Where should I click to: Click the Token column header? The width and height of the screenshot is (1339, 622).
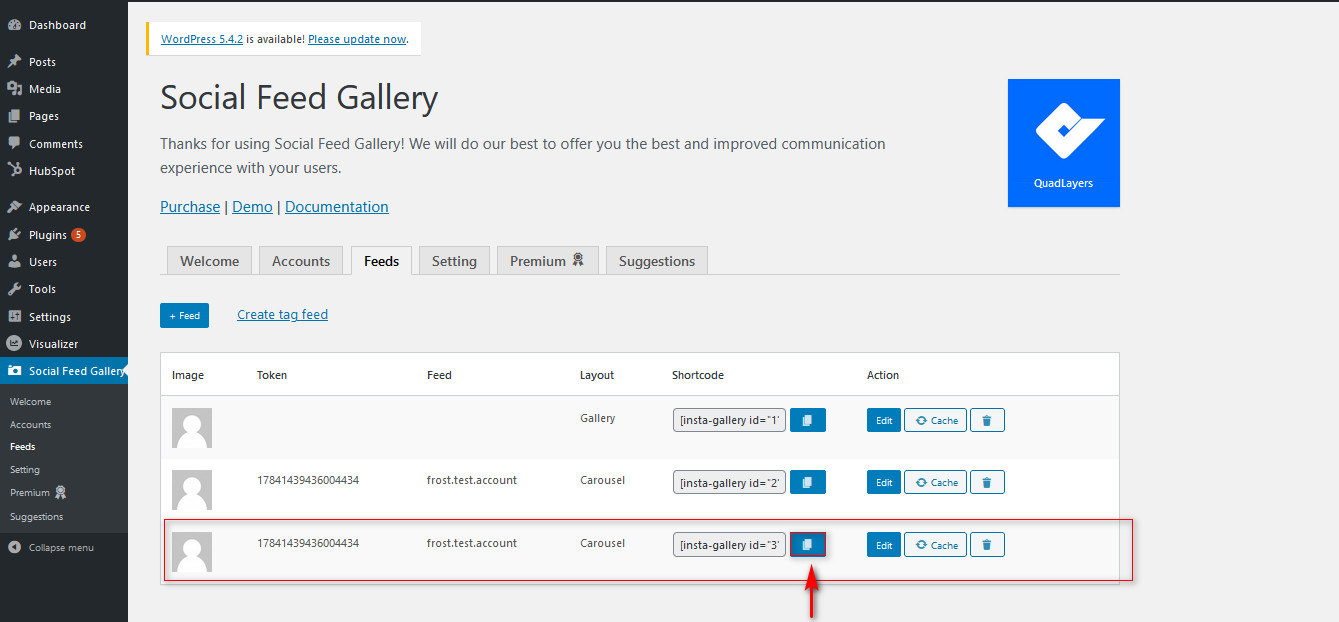272,375
